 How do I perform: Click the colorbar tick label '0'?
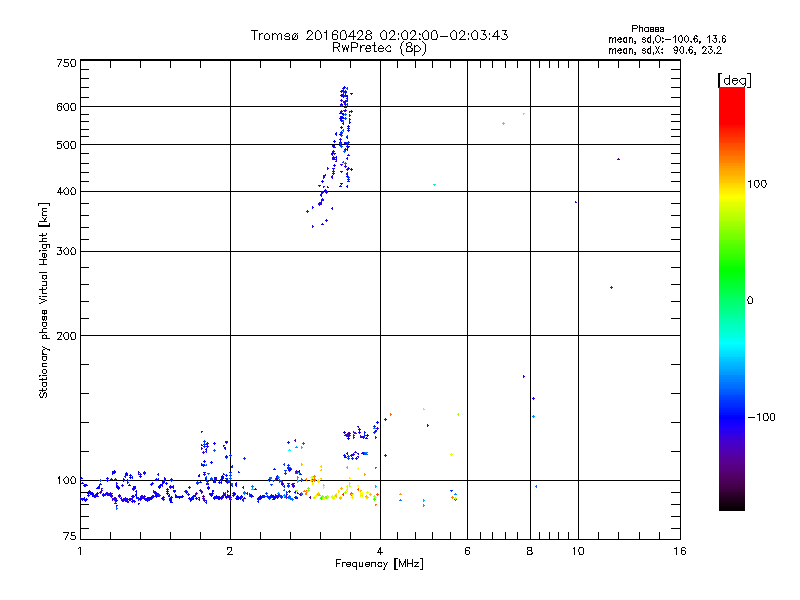pos(750,301)
